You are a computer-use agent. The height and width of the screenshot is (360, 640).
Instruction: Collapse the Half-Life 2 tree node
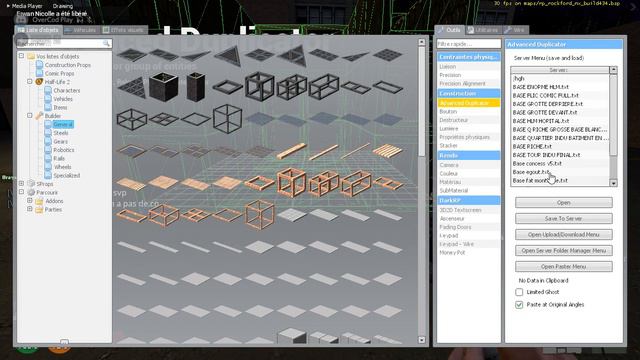coord(30,81)
